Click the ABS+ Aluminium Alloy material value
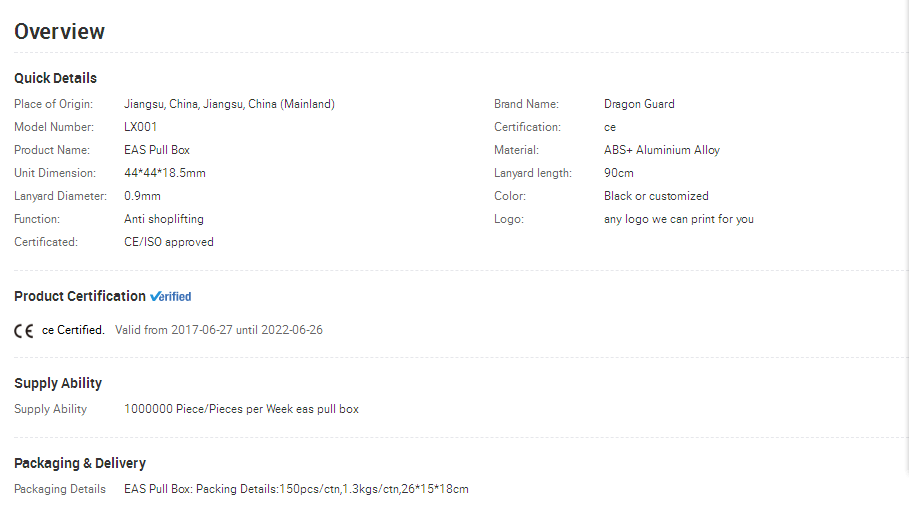909x513 pixels. pos(661,150)
